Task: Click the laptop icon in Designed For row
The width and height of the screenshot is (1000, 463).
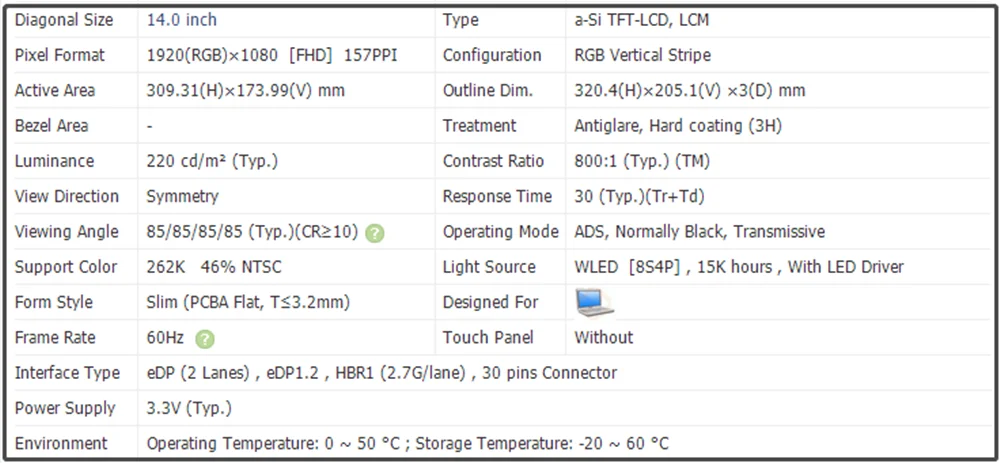Action: [x=594, y=302]
